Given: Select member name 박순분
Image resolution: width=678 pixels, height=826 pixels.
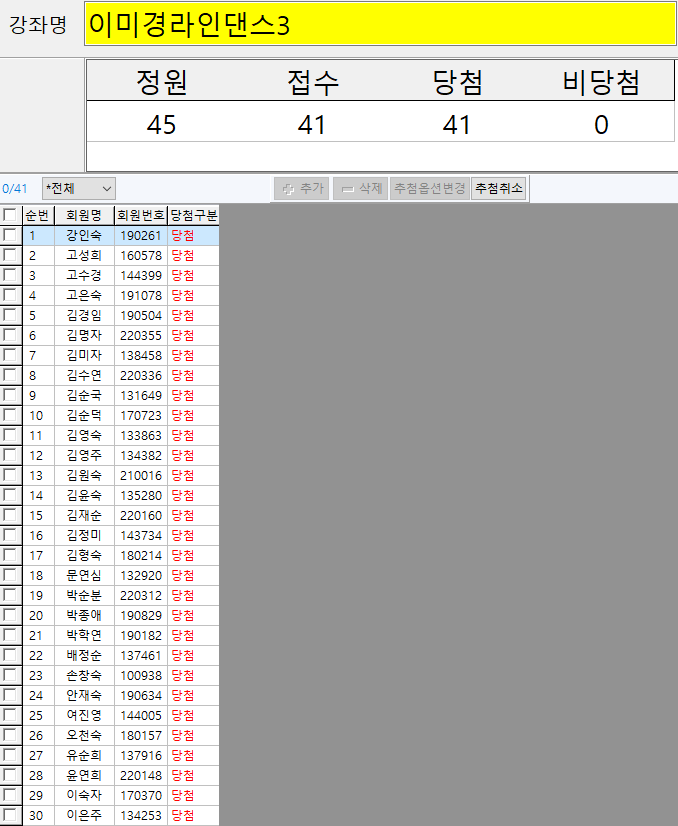Looking at the screenshot, I should click(x=84, y=596).
